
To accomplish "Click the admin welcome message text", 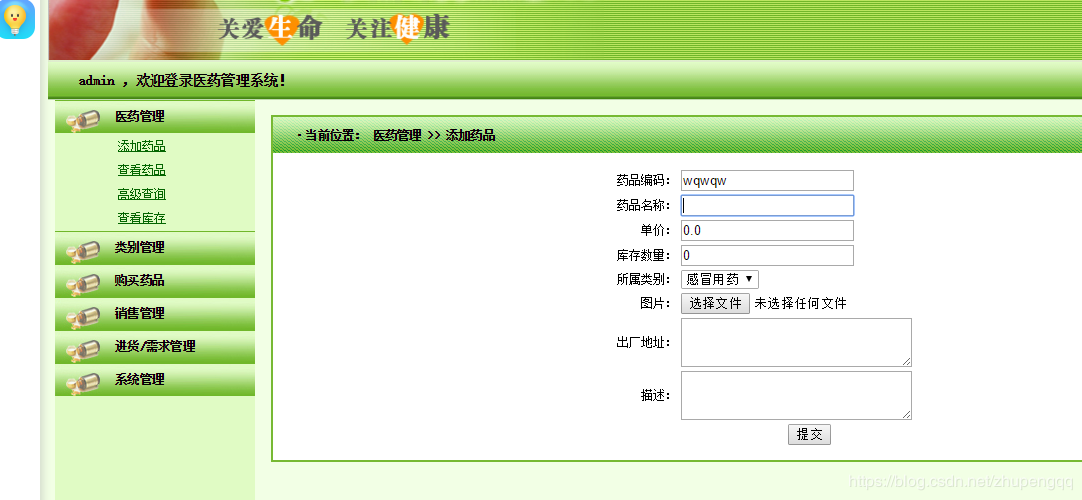I will click(x=182, y=81).
